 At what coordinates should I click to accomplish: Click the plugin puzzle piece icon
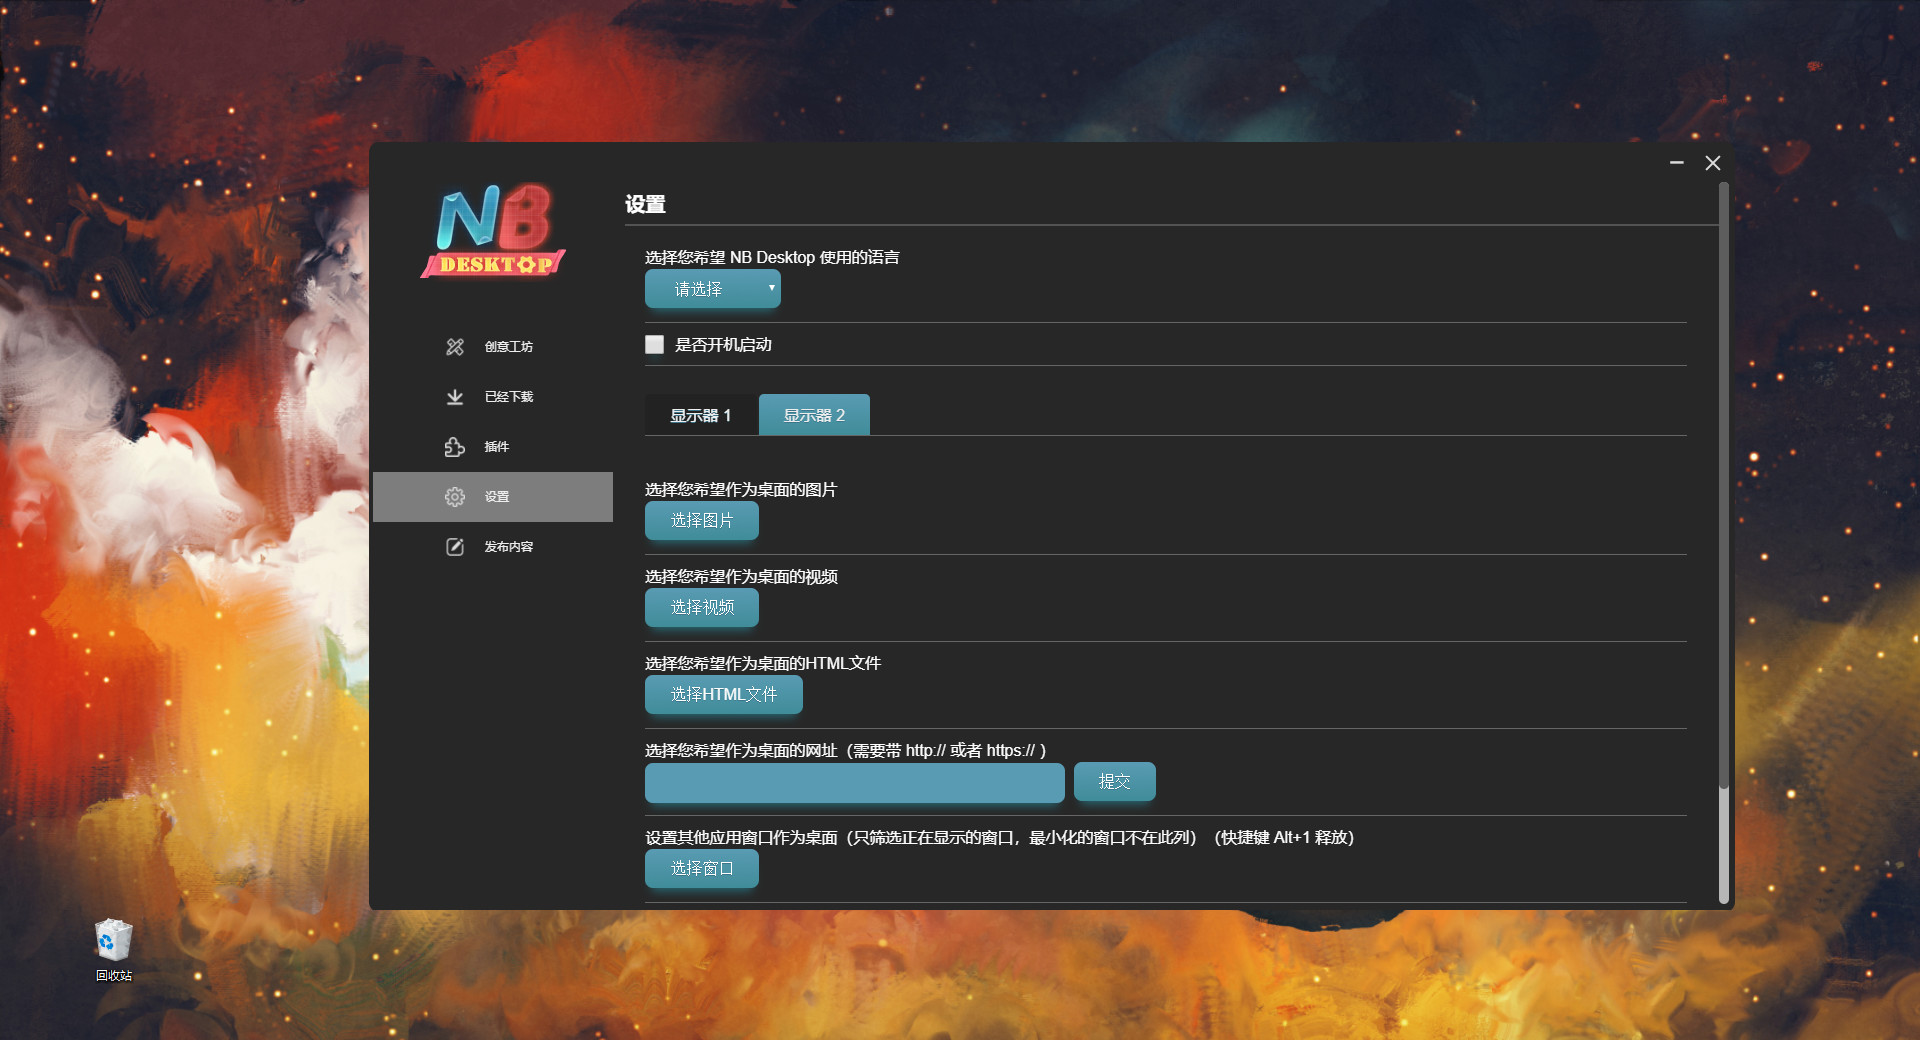pos(455,447)
